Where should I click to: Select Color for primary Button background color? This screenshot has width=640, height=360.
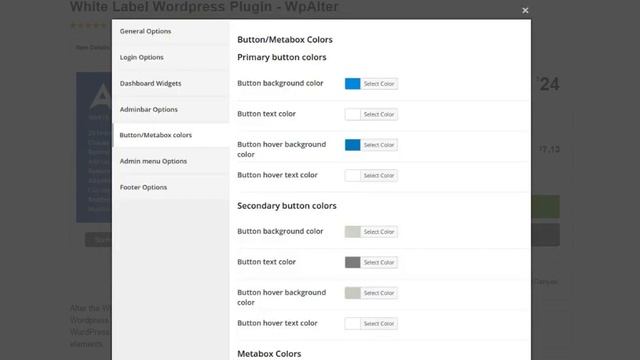pyautogui.click(x=379, y=84)
